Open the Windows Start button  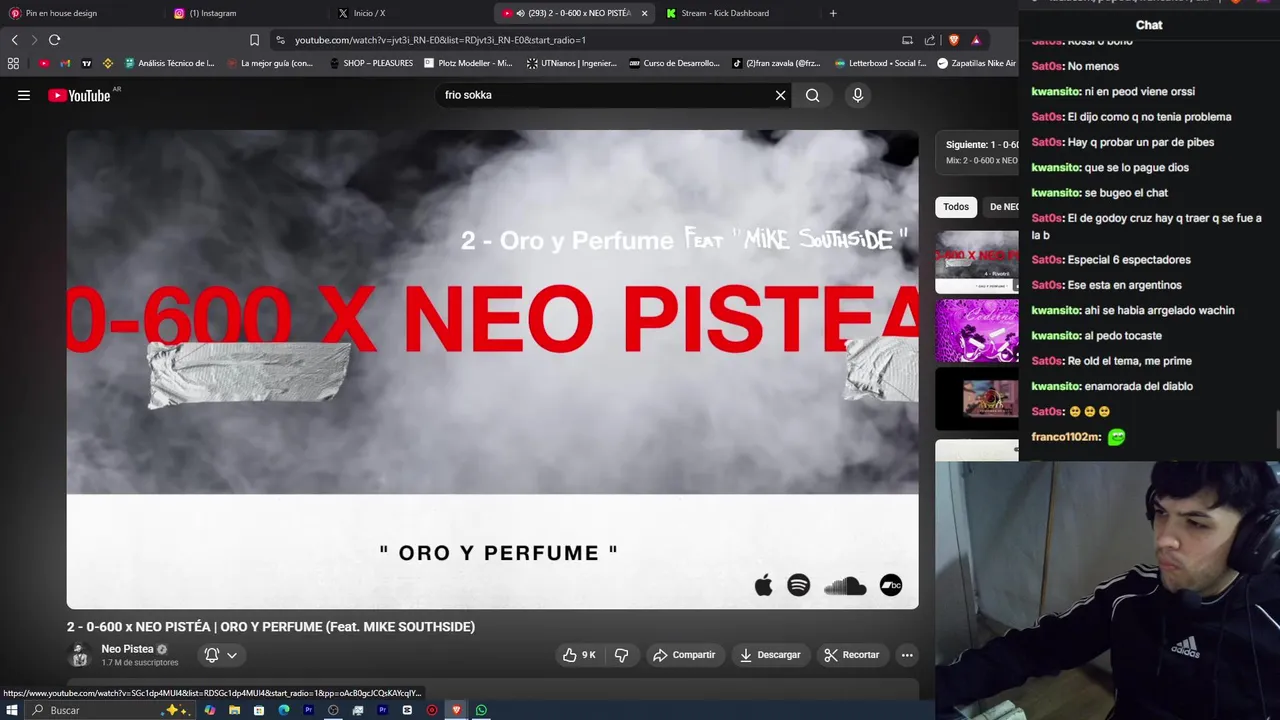click(12, 710)
